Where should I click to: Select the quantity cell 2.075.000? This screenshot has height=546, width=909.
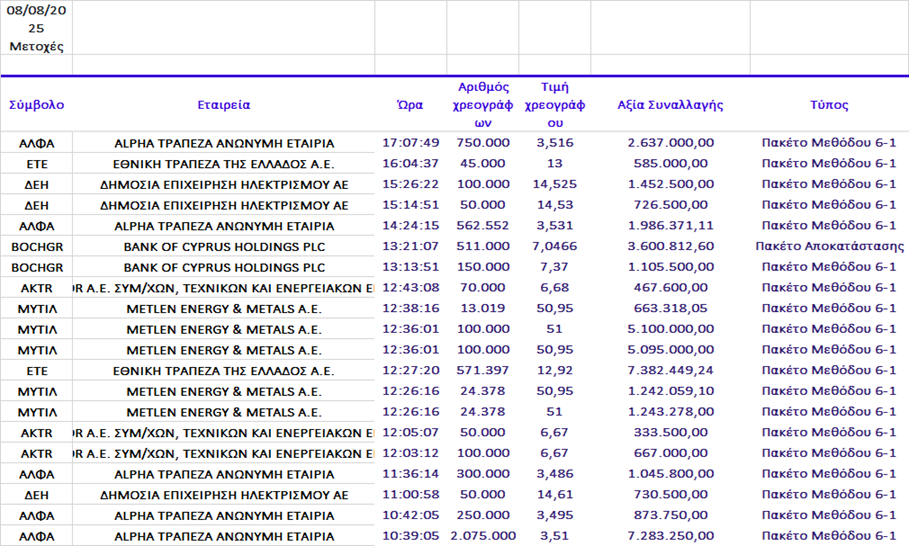click(x=483, y=536)
